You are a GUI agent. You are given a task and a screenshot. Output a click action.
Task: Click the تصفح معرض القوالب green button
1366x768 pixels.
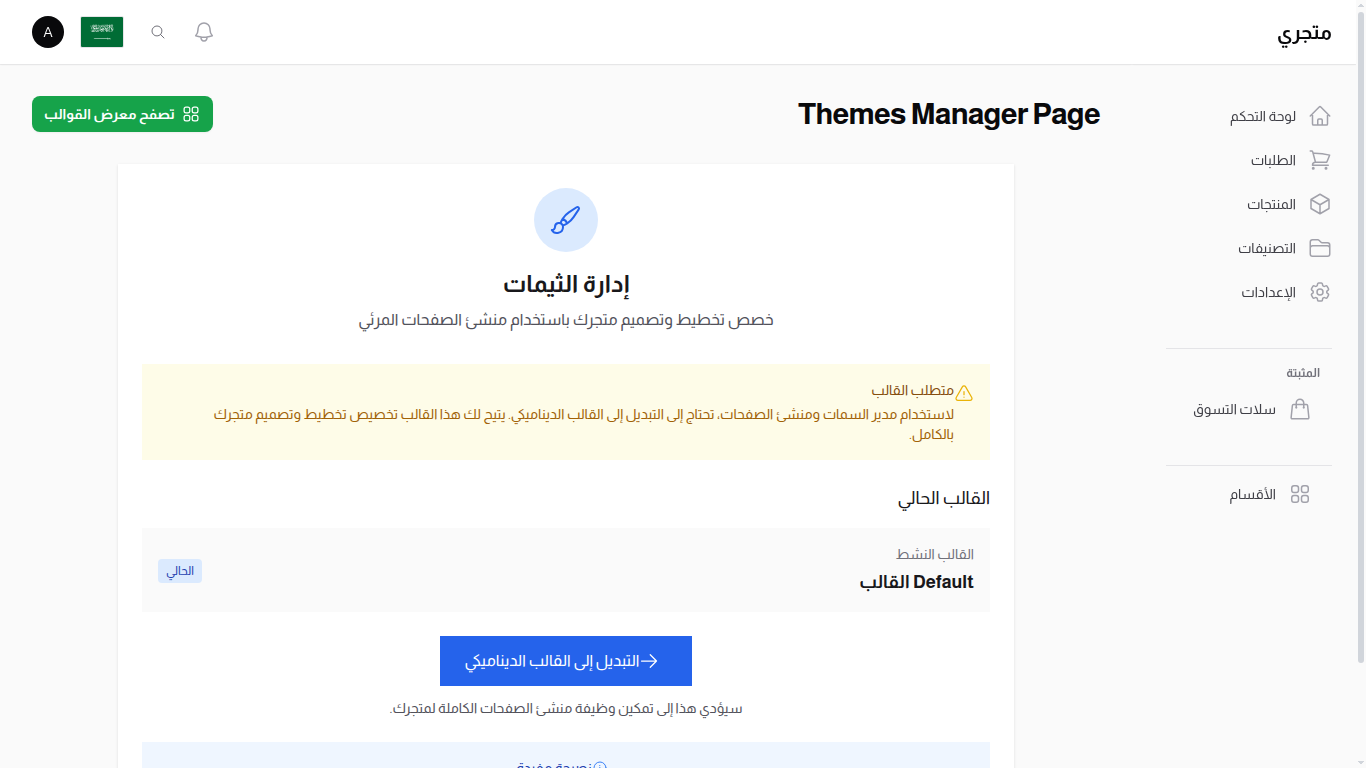[122, 114]
